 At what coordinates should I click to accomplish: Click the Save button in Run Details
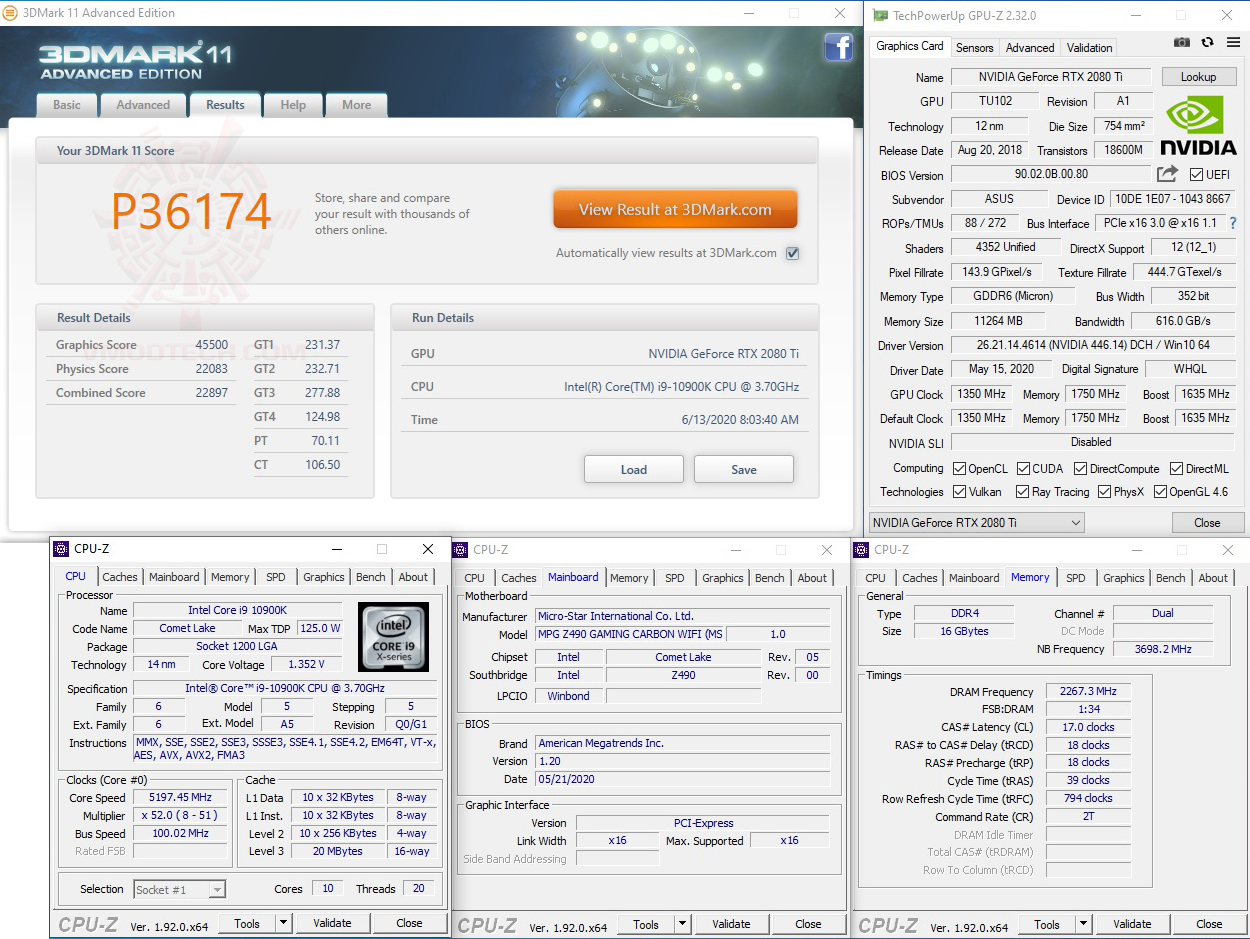[744, 469]
